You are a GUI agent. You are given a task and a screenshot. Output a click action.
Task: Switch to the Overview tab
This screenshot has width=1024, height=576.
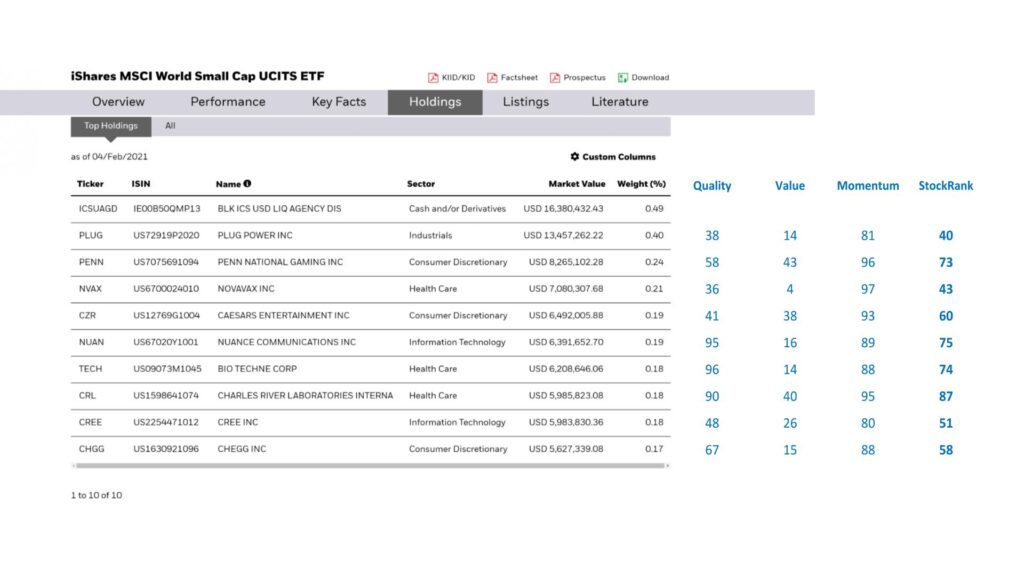click(x=118, y=102)
